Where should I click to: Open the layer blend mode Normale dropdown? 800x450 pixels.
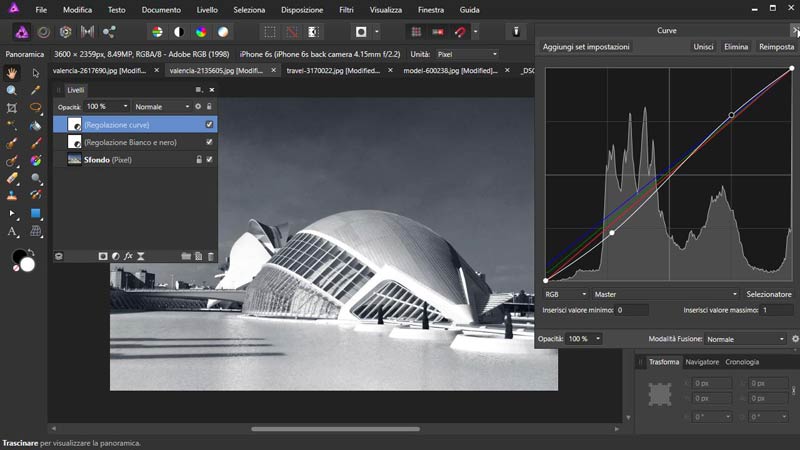(162, 106)
